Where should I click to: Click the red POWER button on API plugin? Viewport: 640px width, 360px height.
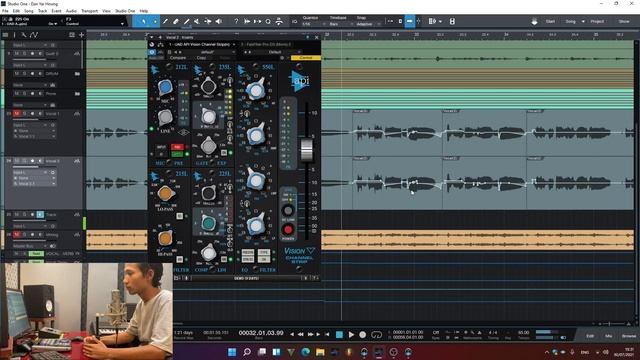coord(288,230)
